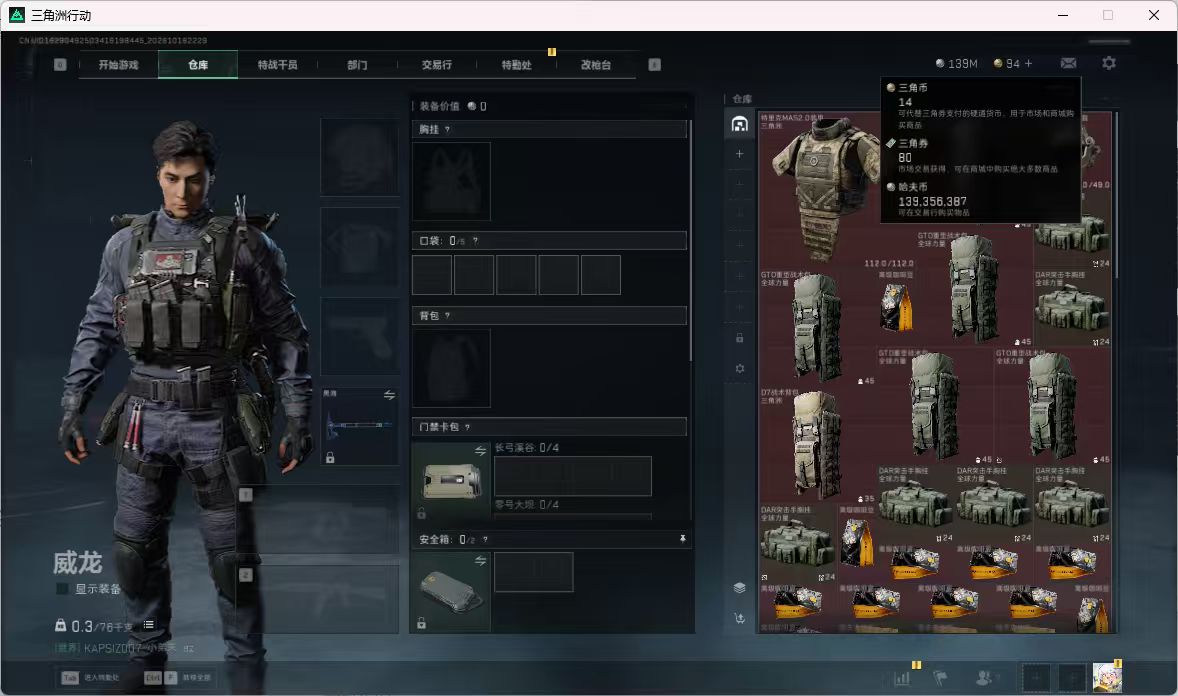Switch to the 改枪台 tab
This screenshot has height=696, width=1178.
click(x=596, y=65)
